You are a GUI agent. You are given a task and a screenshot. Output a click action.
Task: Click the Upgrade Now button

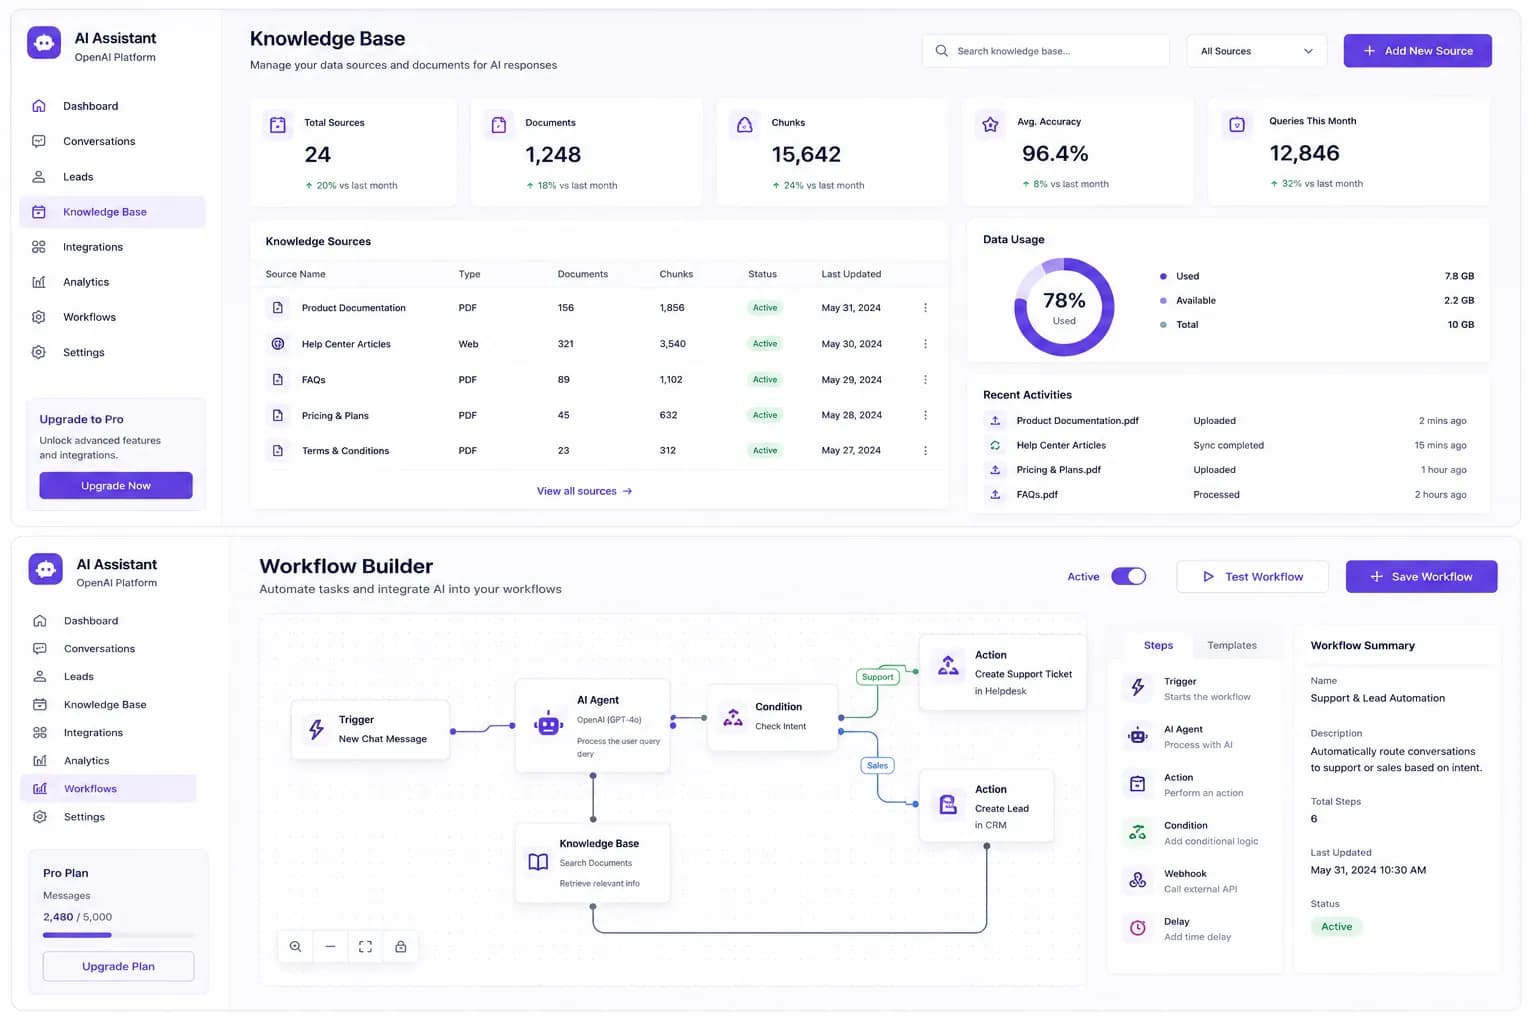tap(116, 486)
